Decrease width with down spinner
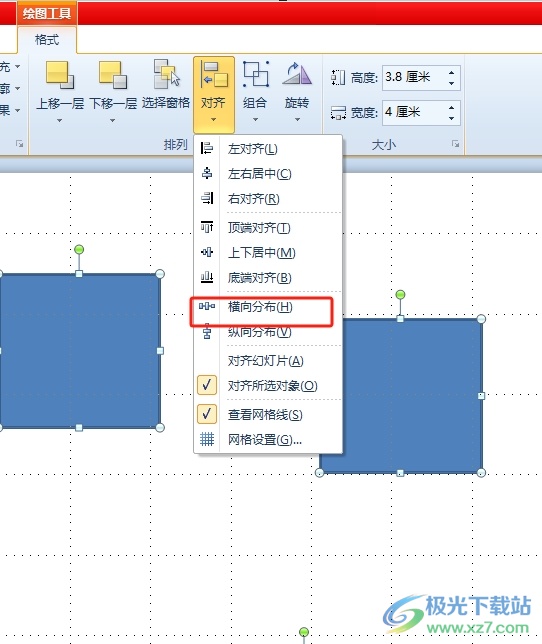The image size is (542, 644). click(451, 118)
